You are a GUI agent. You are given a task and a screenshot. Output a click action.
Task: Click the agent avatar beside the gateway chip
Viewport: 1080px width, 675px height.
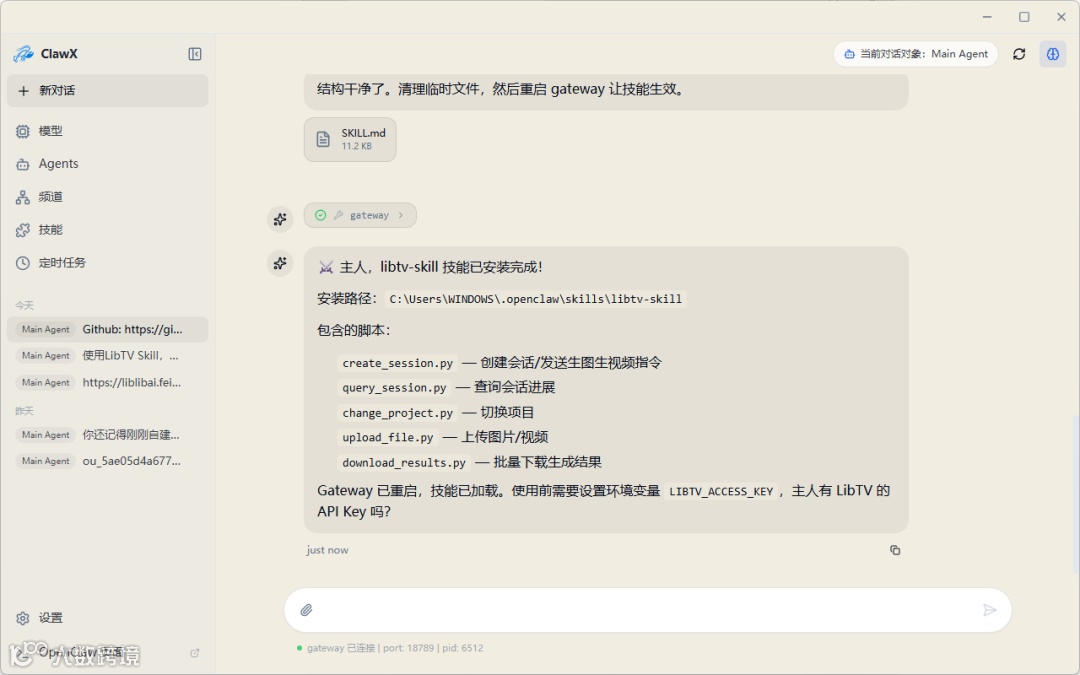pos(280,219)
